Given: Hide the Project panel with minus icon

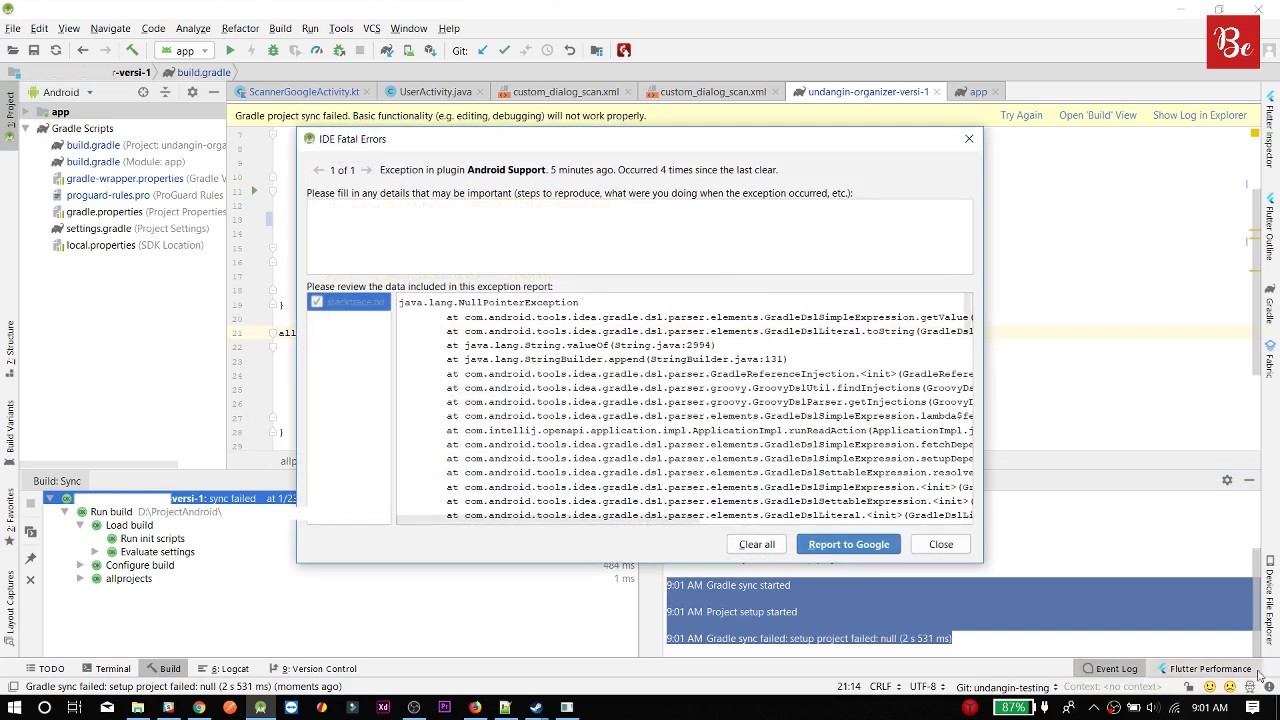Looking at the screenshot, I should pos(214,92).
